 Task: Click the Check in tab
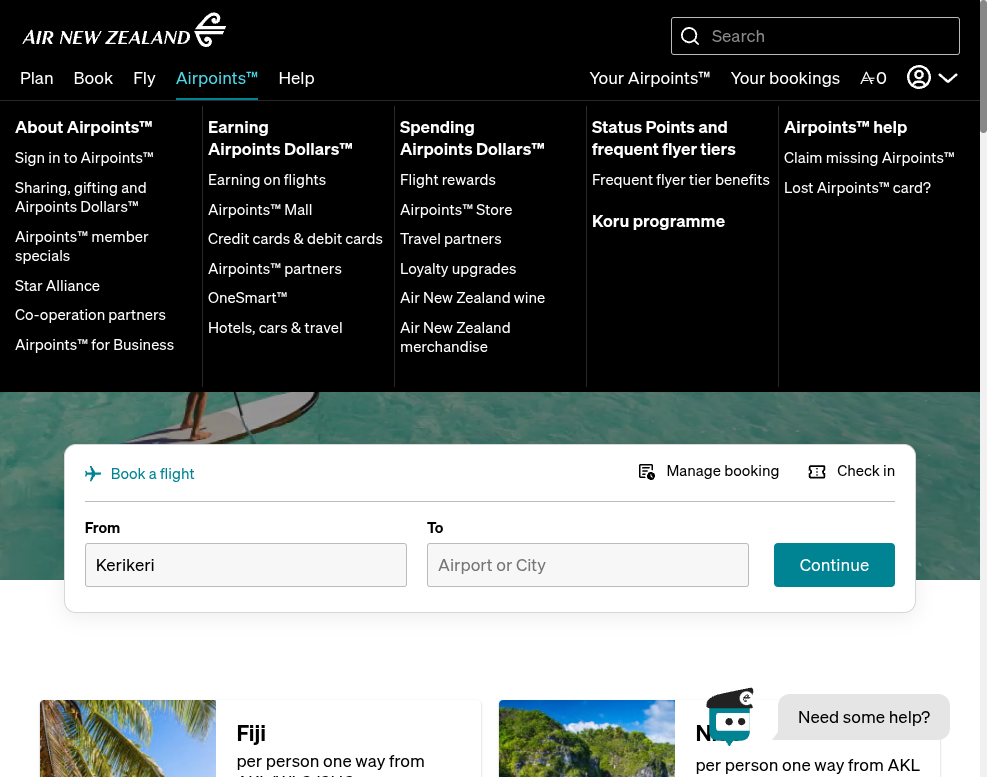tap(852, 472)
